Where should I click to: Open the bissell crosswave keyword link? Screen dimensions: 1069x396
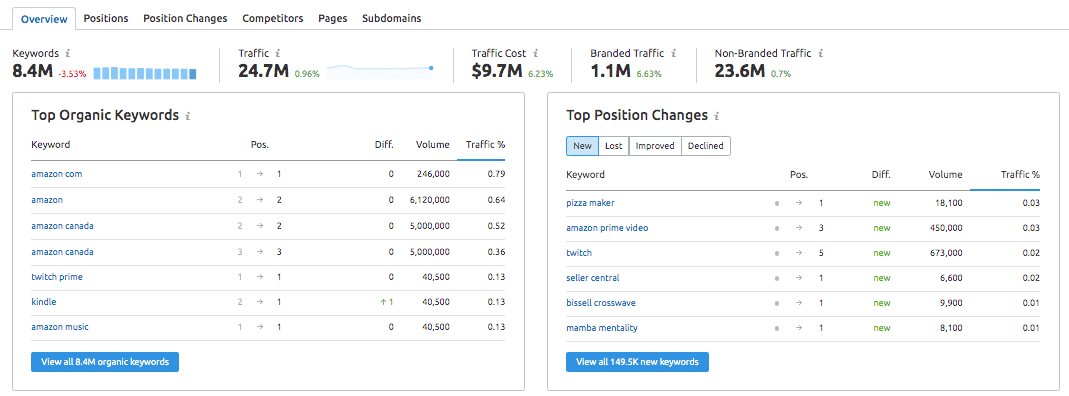601,303
